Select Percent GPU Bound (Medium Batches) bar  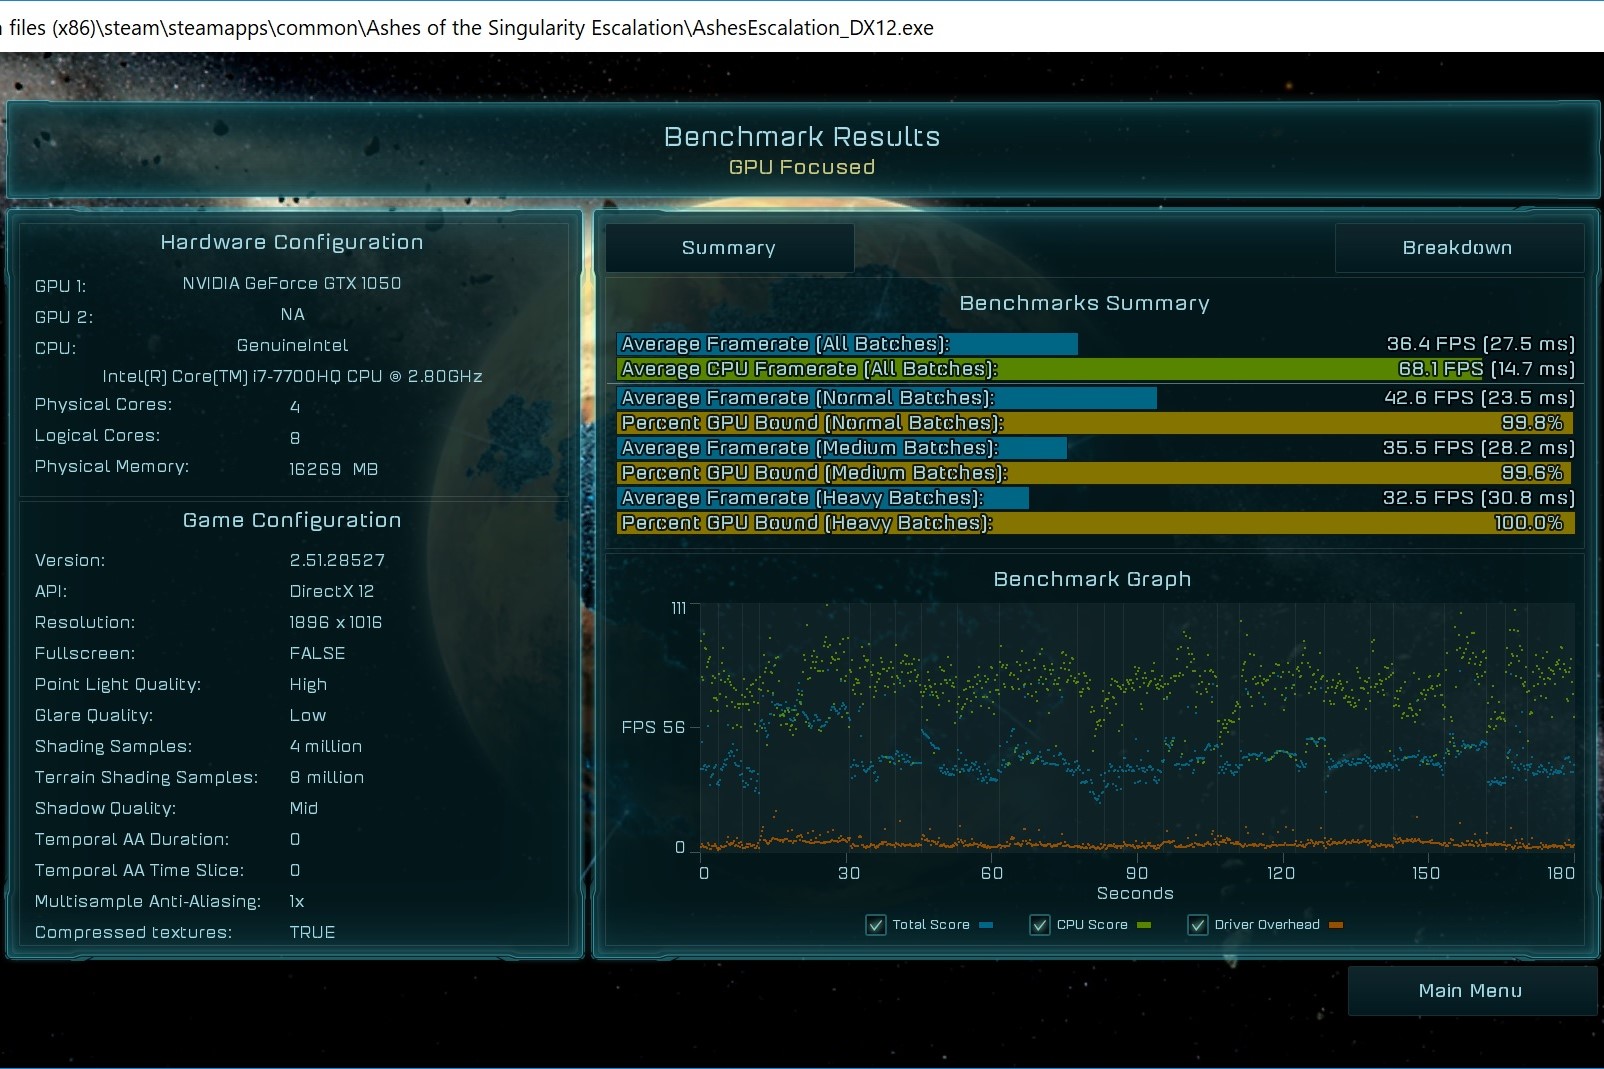(x=1096, y=473)
